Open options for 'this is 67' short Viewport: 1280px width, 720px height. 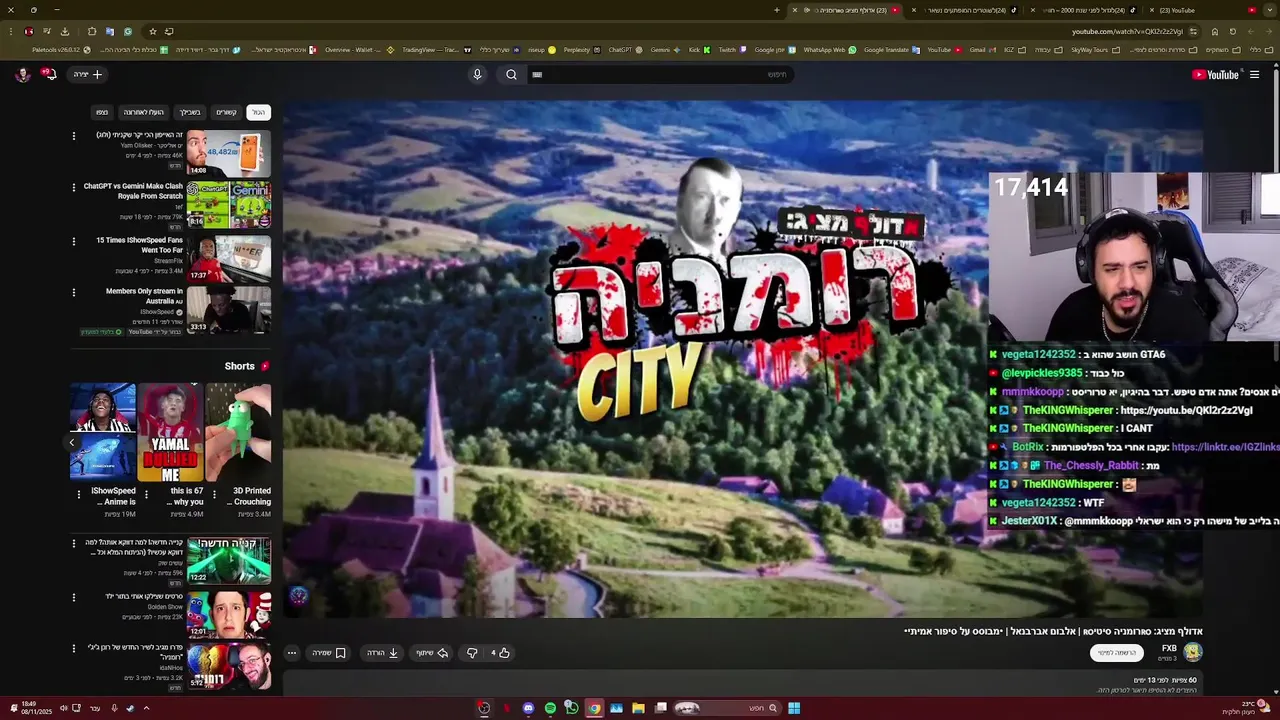coord(146,494)
